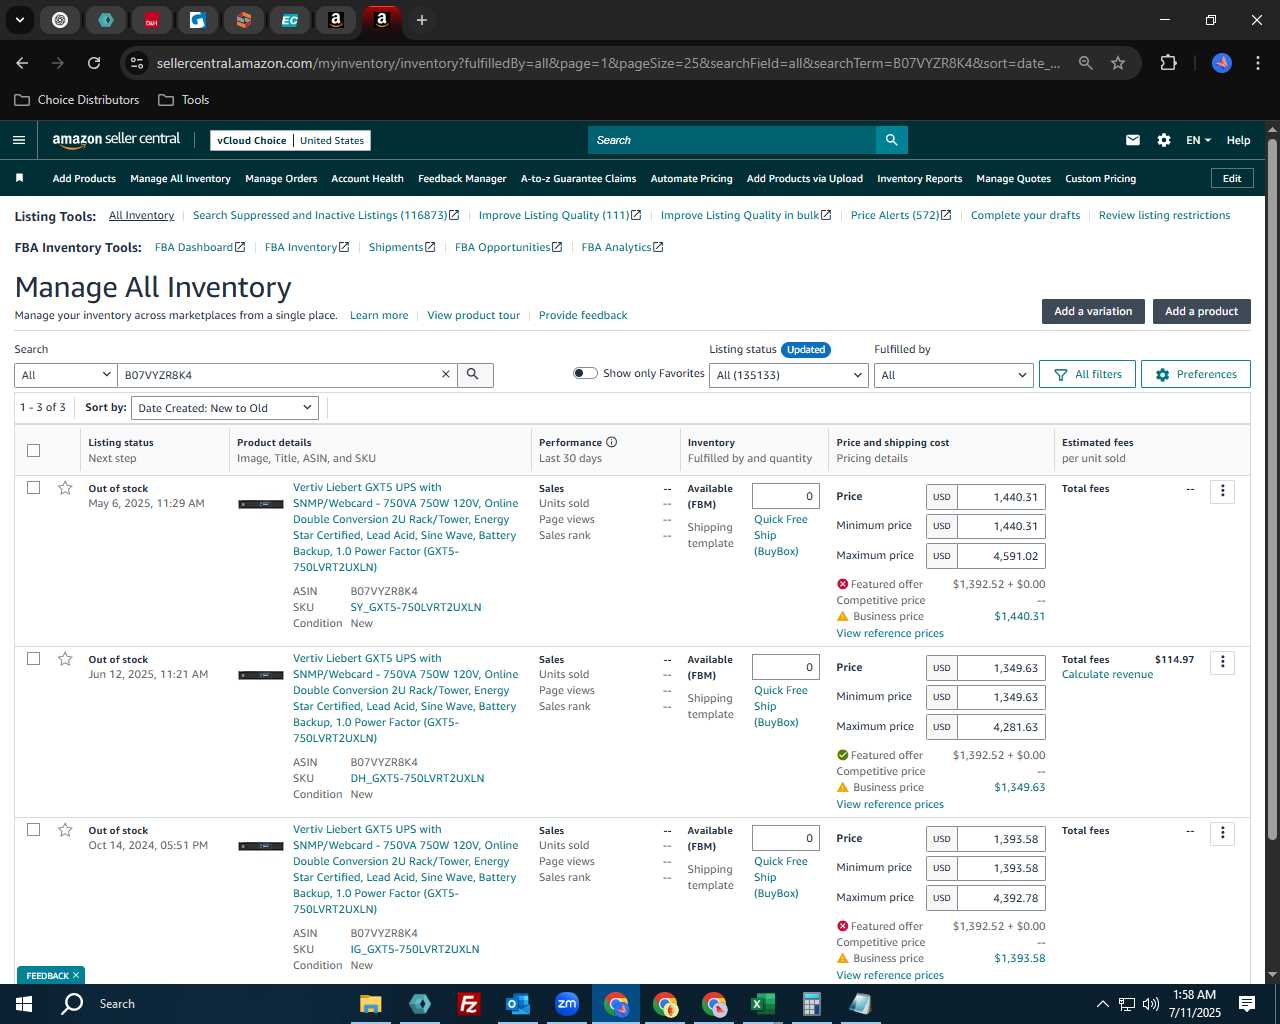Clear the B07VYZR8K4 search term
The image size is (1280, 1024).
pyautogui.click(x=446, y=374)
